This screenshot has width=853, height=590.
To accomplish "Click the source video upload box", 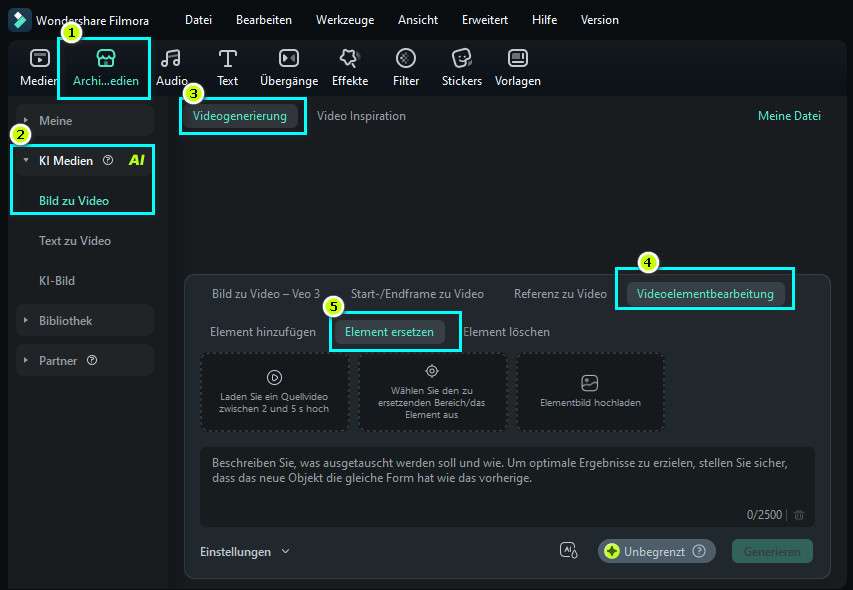I will pyautogui.click(x=274, y=392).
